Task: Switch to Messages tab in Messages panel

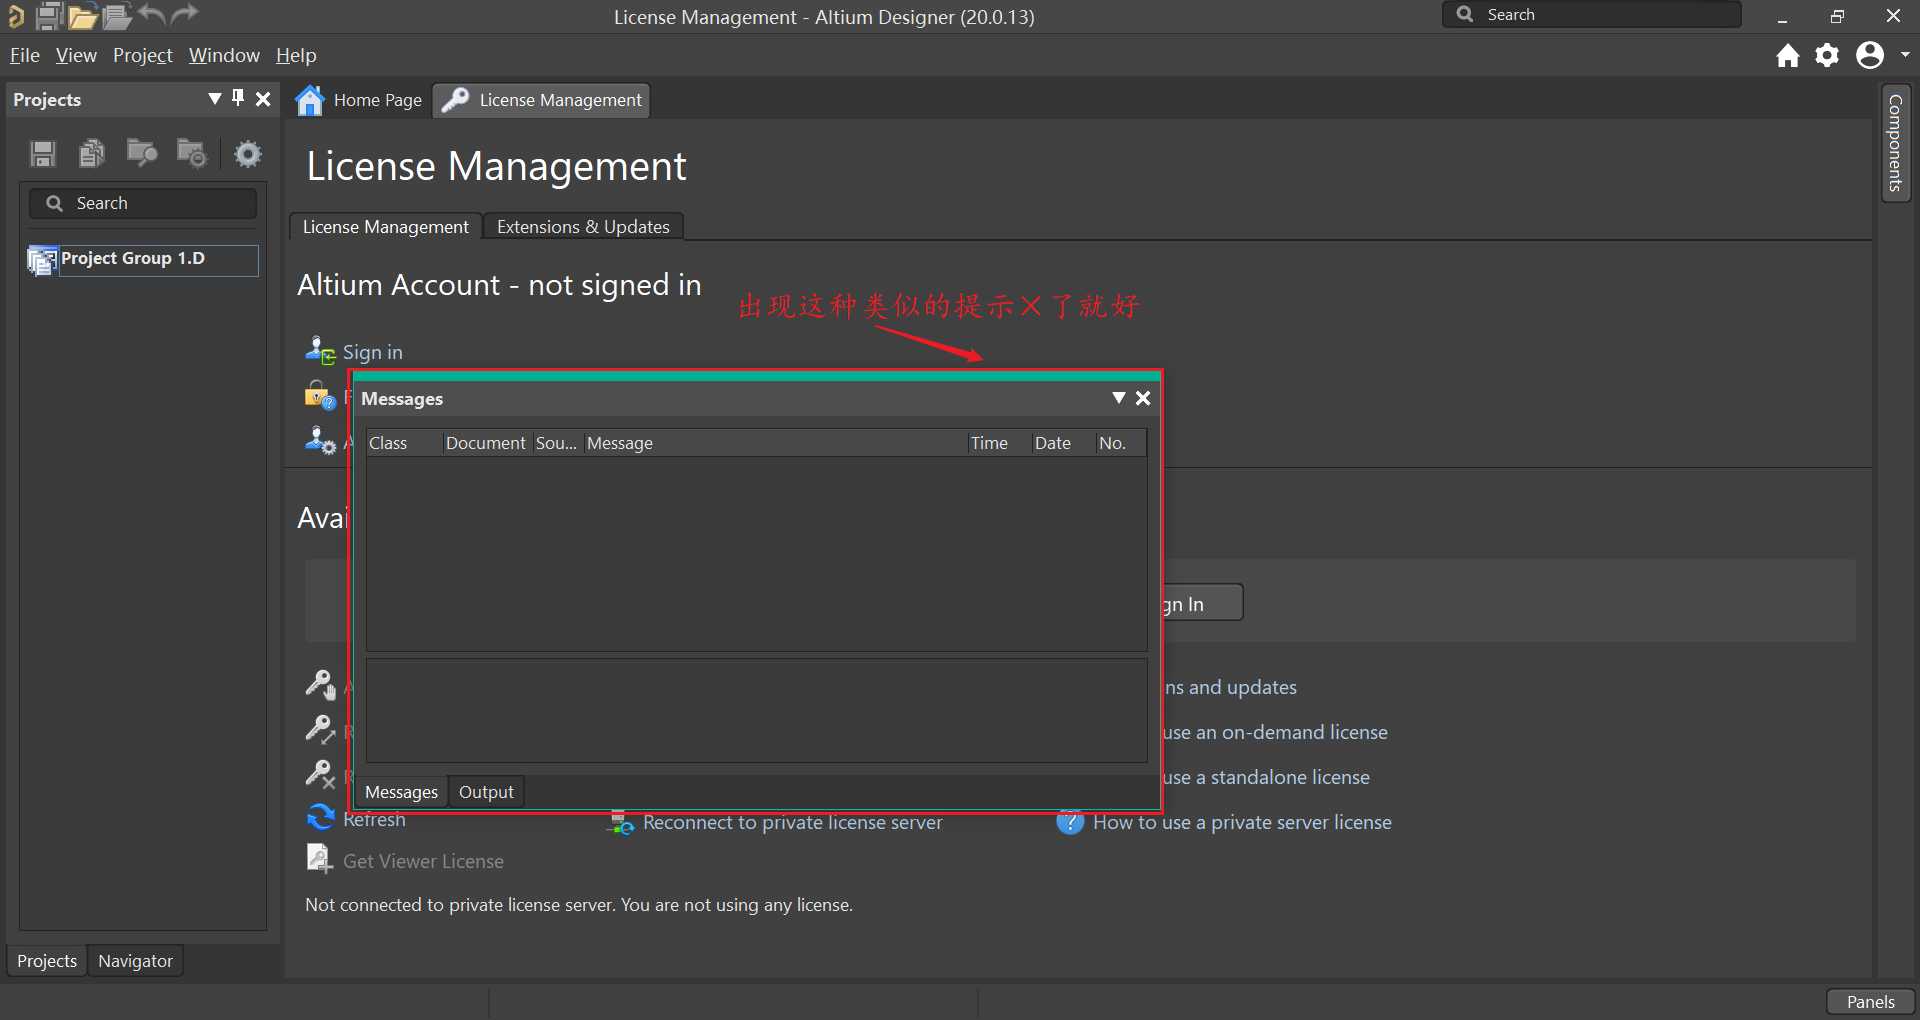Action: coord(401,792)
